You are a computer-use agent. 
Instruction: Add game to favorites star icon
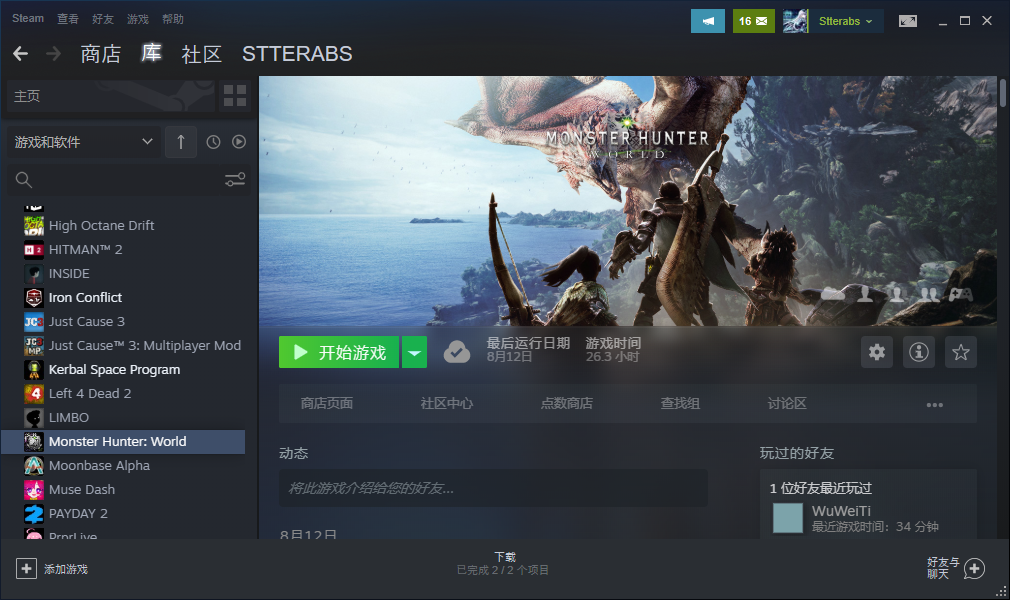coord(960,352)
